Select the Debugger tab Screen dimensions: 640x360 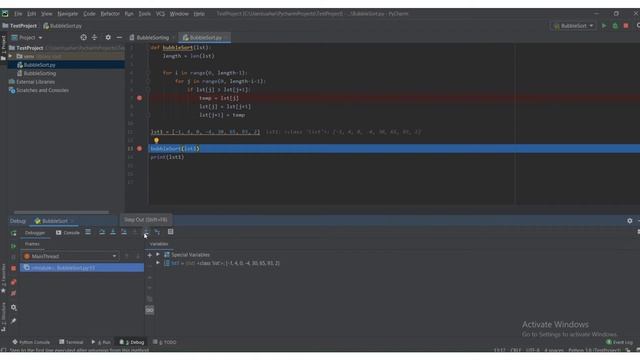[x=35, y=233]
